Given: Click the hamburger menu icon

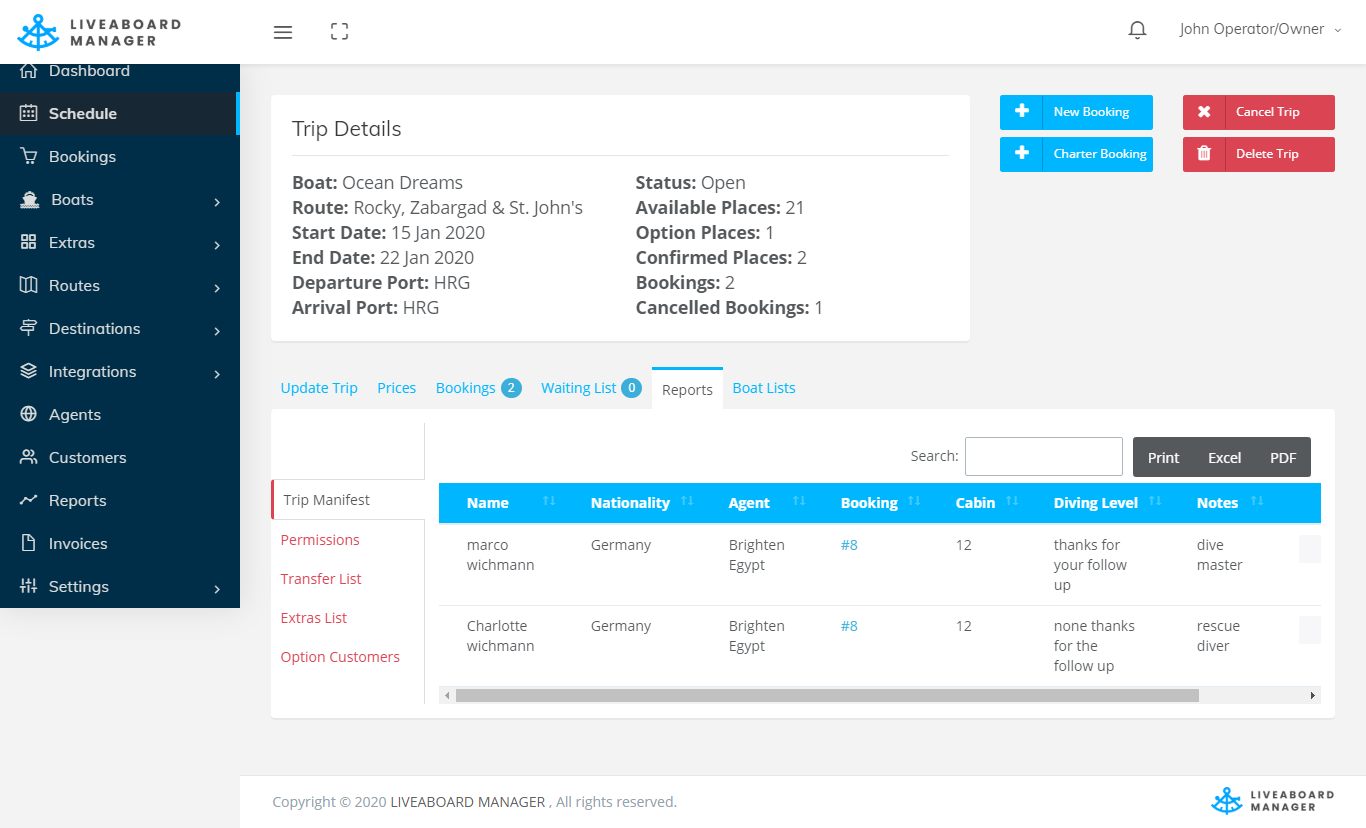Looking at the screenshot, I should pyautogui.click(x=283, y=32).
